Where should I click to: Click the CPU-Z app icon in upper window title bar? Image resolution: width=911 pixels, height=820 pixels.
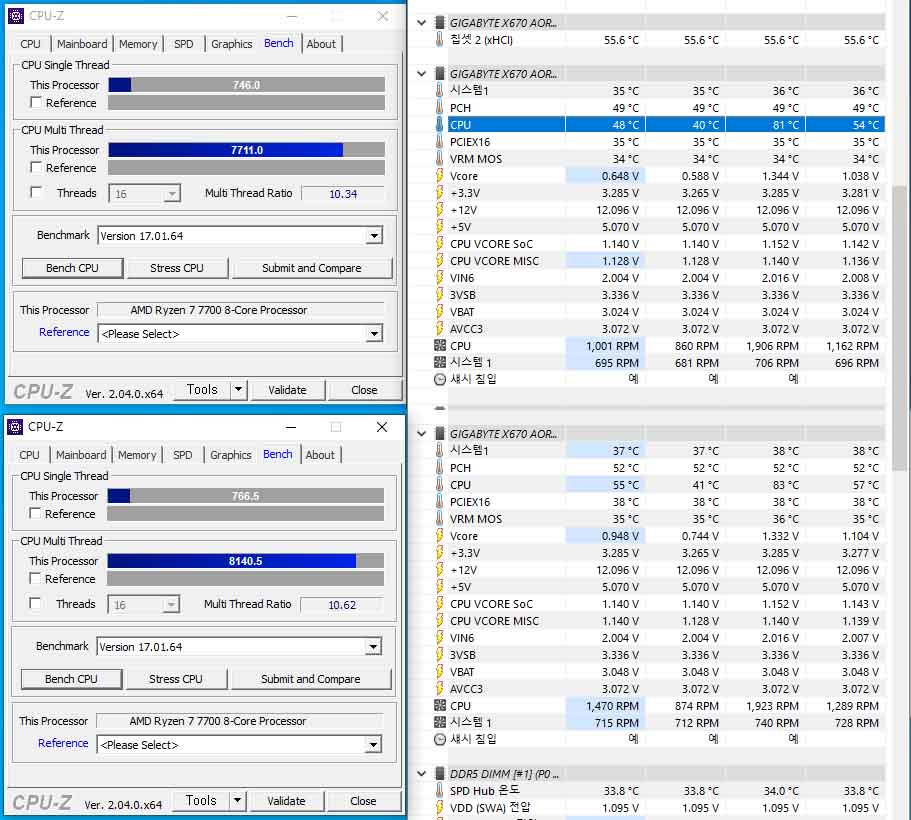tap(16, 16)
